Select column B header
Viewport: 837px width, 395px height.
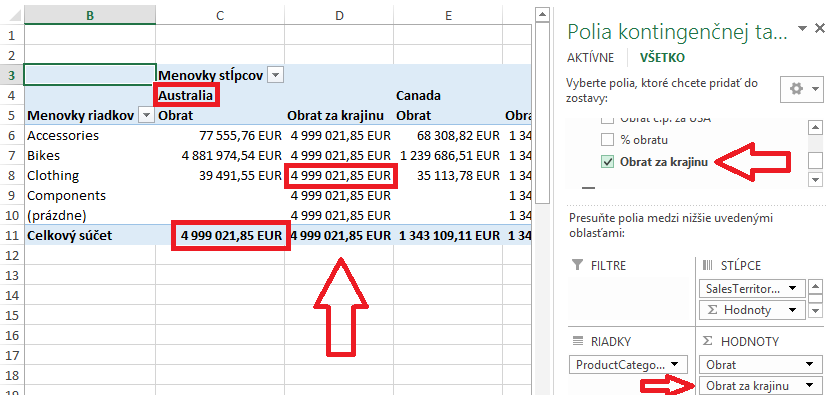coord(90,15)
